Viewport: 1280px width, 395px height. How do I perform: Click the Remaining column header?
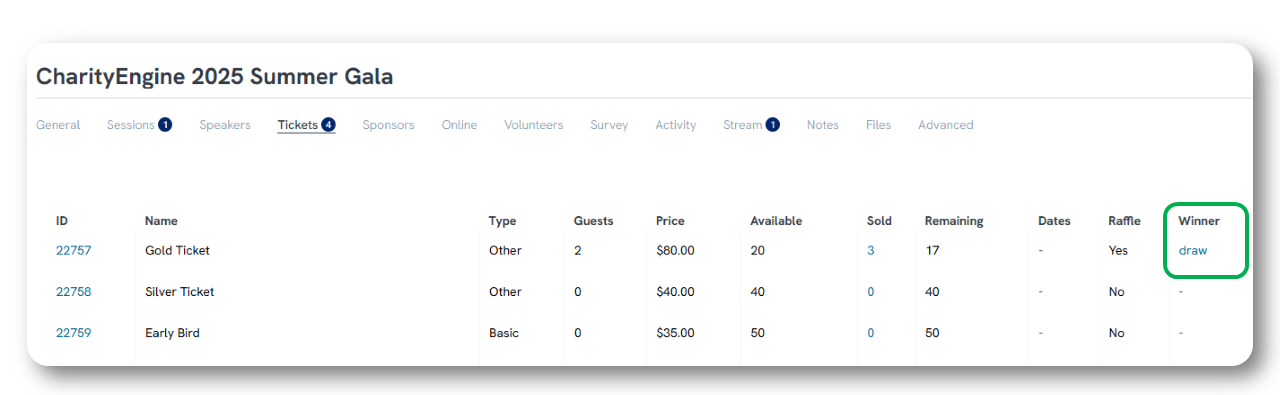[x=954, y=221]
